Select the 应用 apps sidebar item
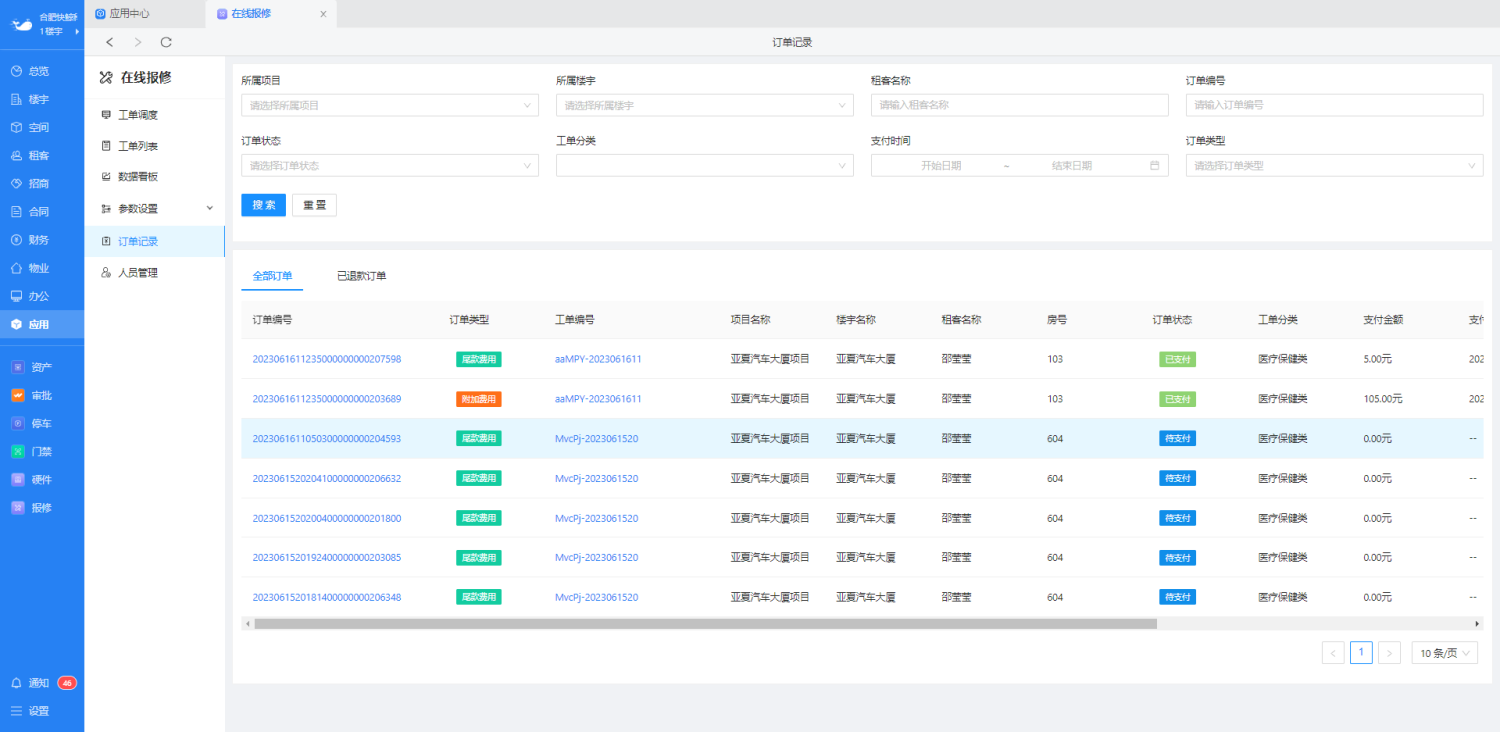The image size is (1500, 732). point(42,324)
